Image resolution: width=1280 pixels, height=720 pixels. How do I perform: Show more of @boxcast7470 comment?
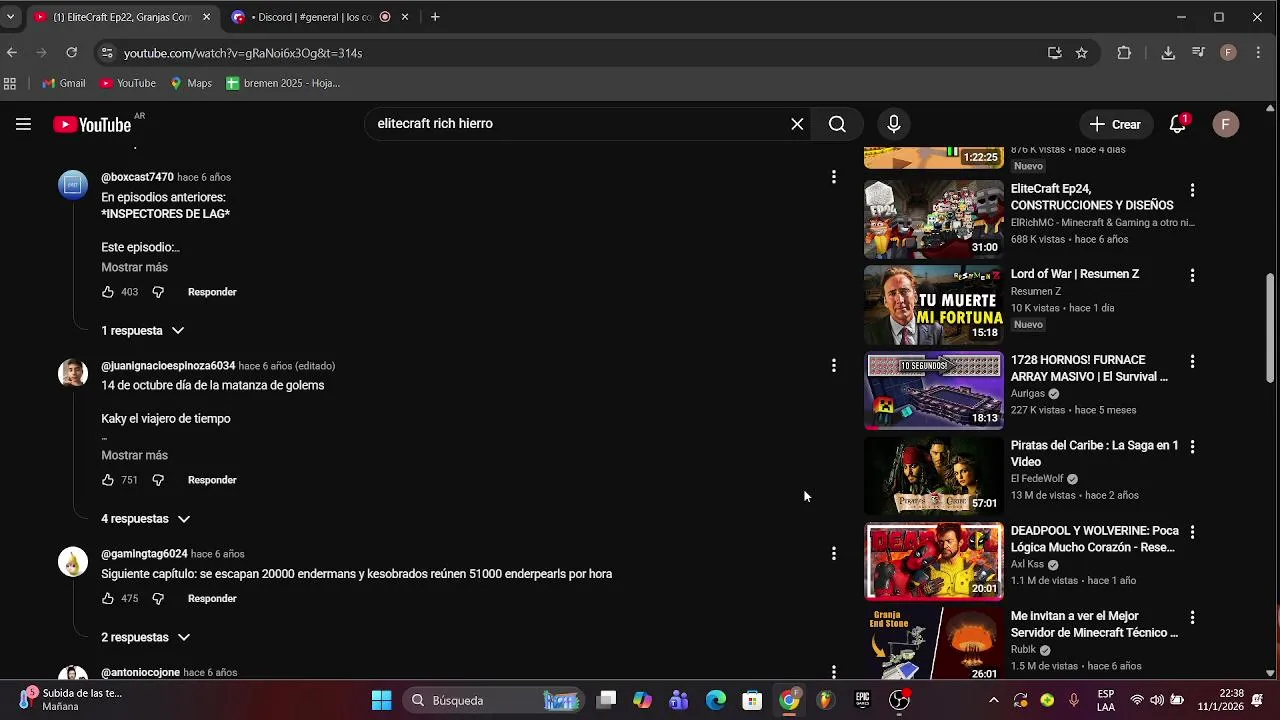(134, 267)
